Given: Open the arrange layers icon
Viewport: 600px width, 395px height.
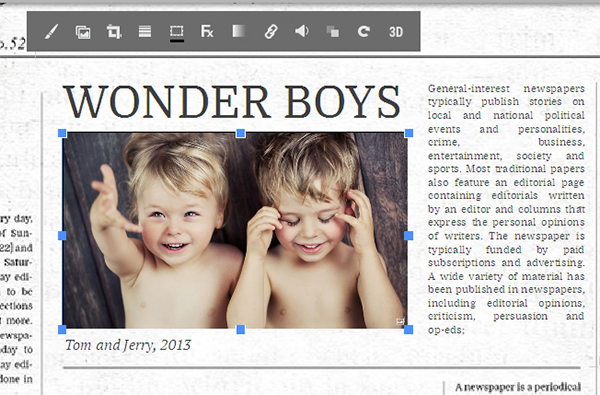Looking at the screenshot, I should click(x=333, y=32).
